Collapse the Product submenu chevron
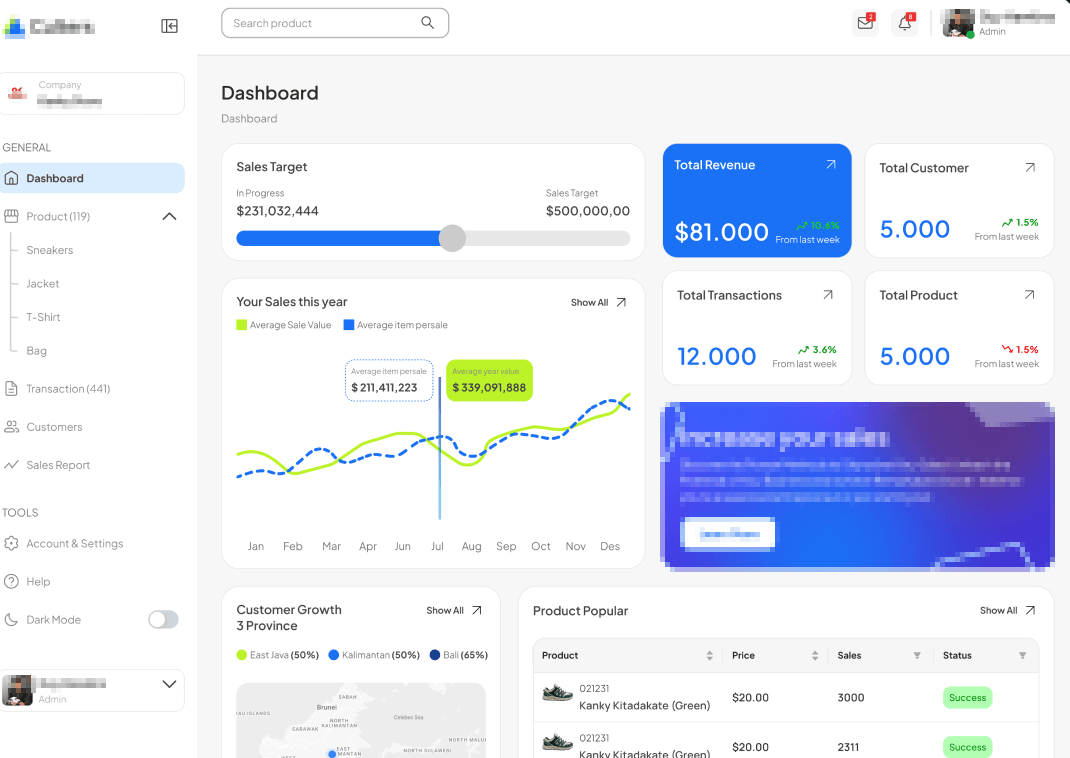This screenshot has width=1070, height=758. [x=169, y=217]
